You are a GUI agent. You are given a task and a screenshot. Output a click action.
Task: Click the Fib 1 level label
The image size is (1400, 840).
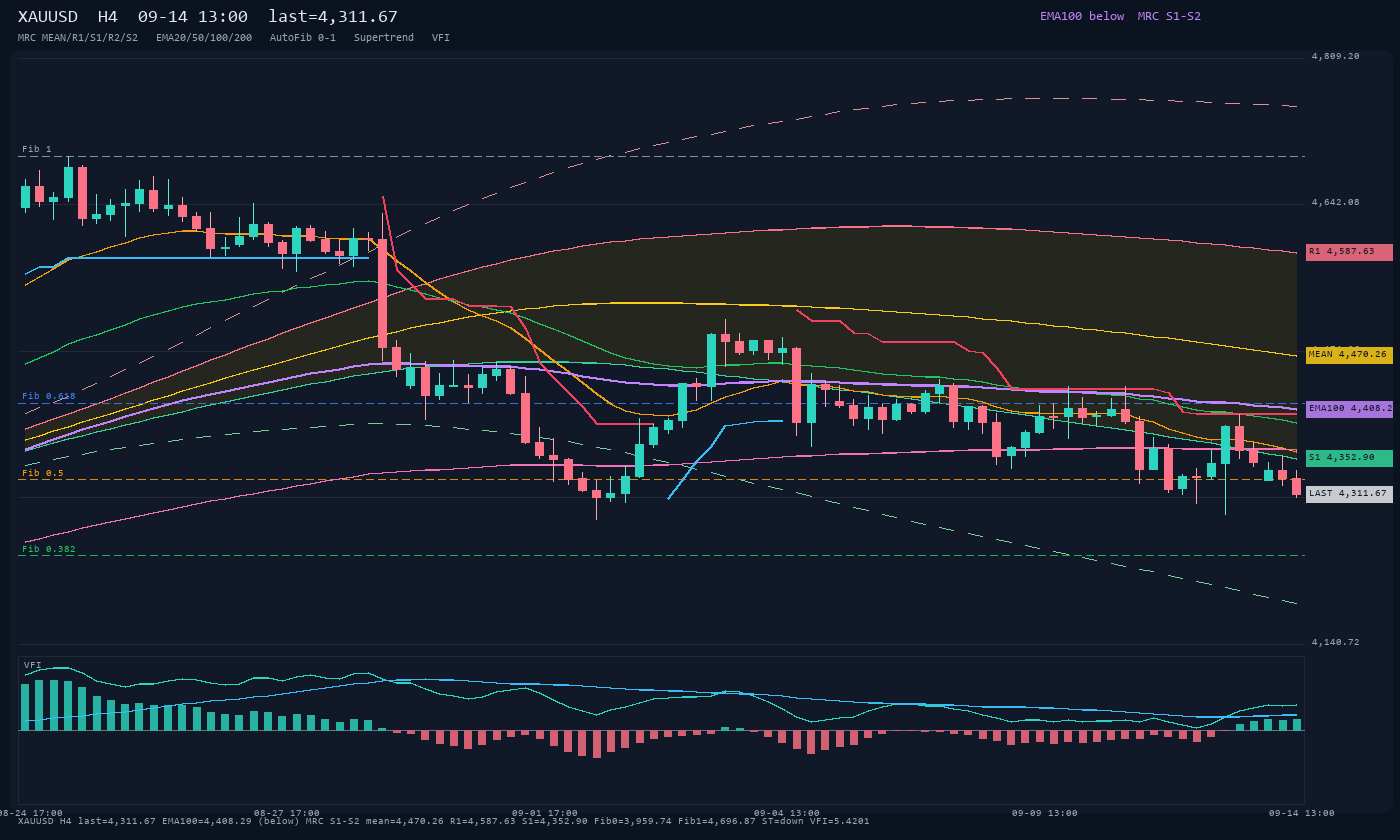click(37, 149)
